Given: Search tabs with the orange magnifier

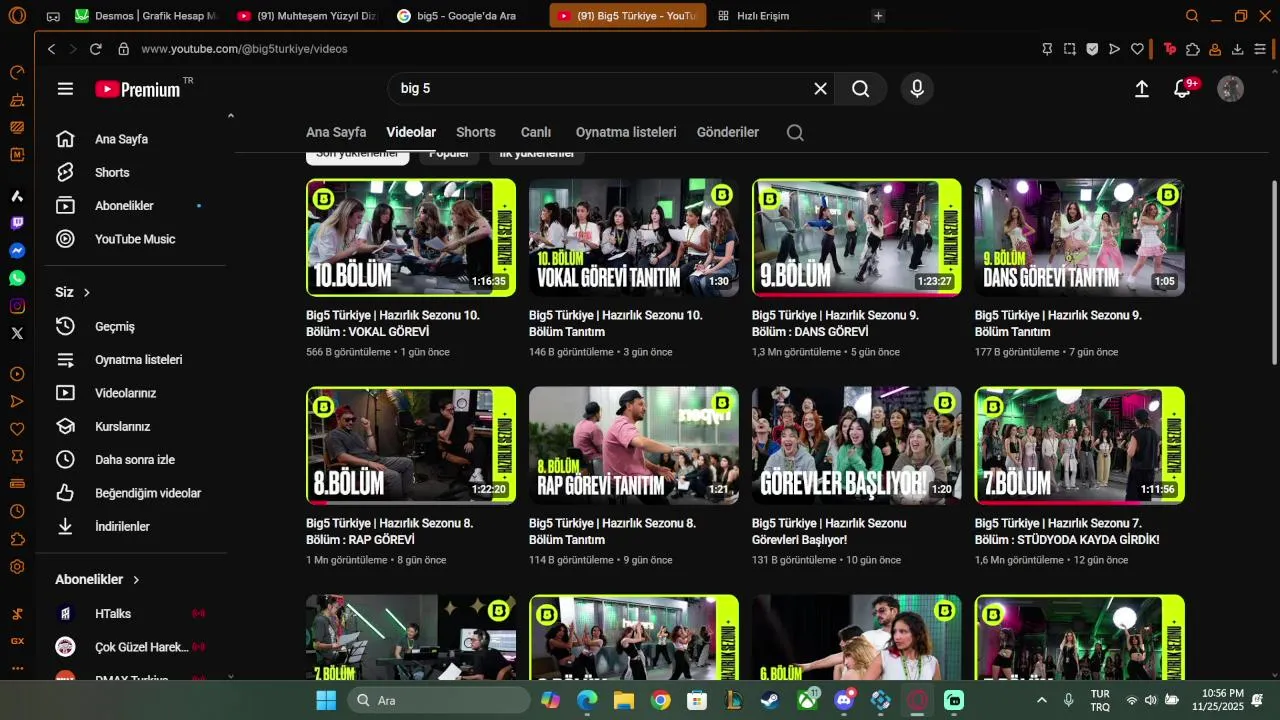Looking at the screenshot, I should click(1192, 16).
